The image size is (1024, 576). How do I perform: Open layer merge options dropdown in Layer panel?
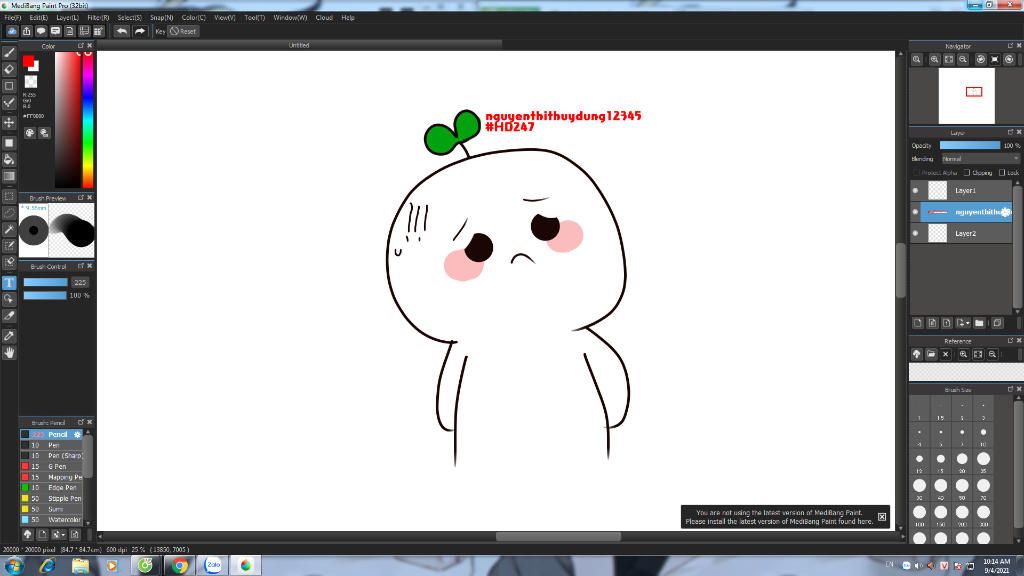coord(963,323)
